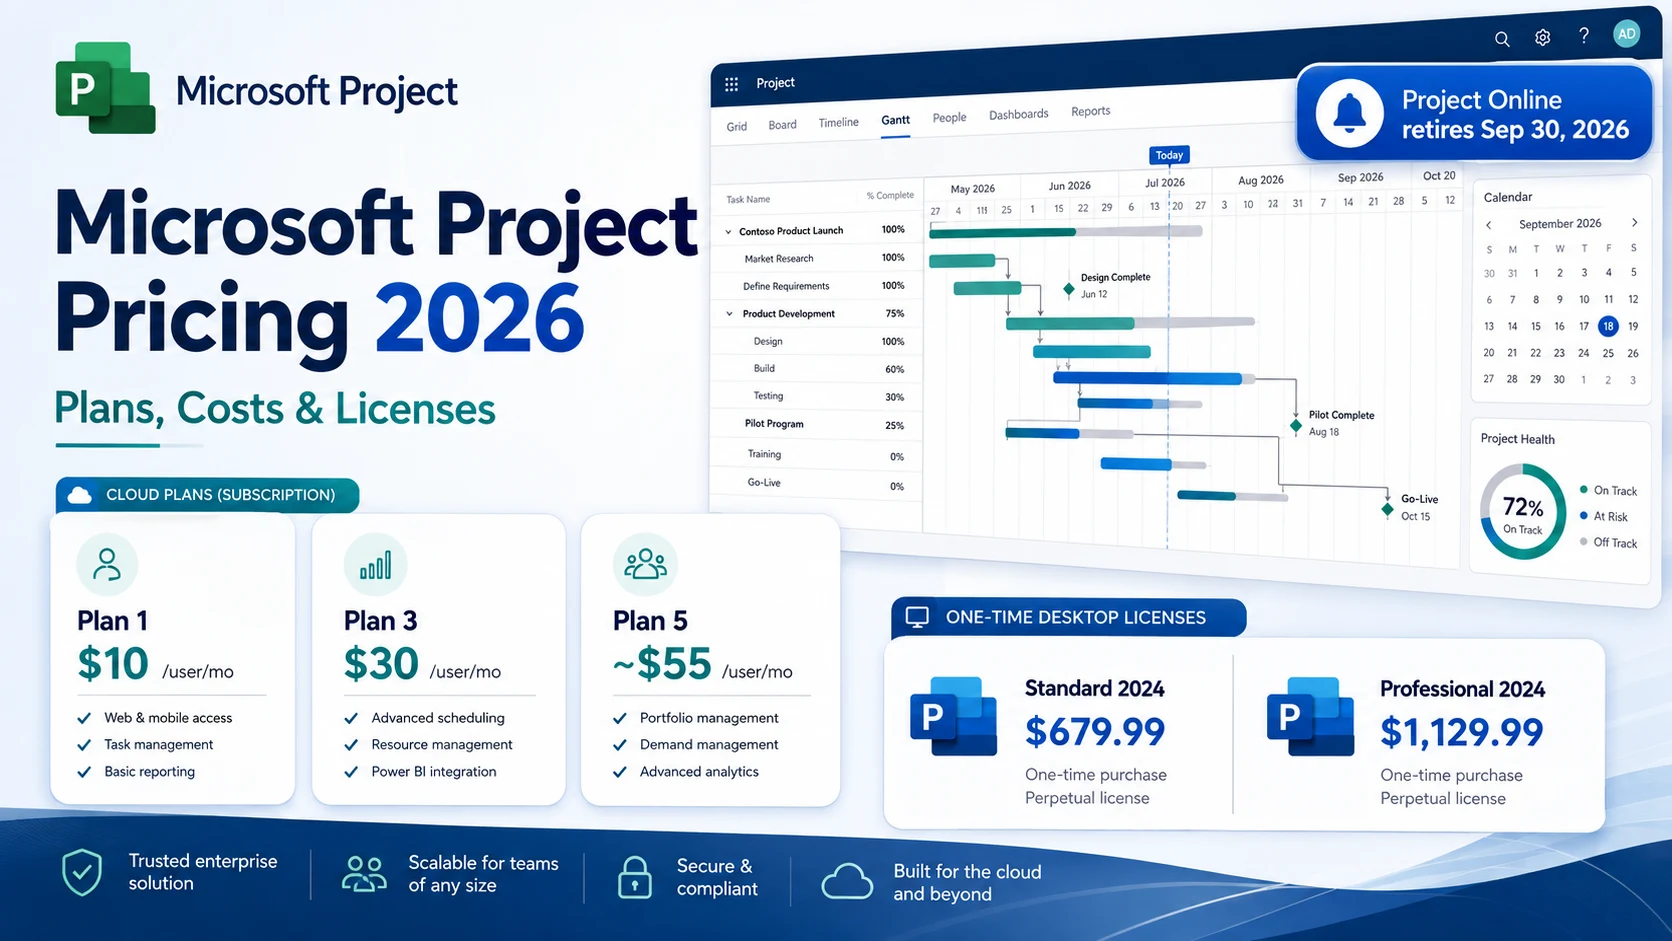Click the $679.99 Standard price

(x=1095, y=732)
